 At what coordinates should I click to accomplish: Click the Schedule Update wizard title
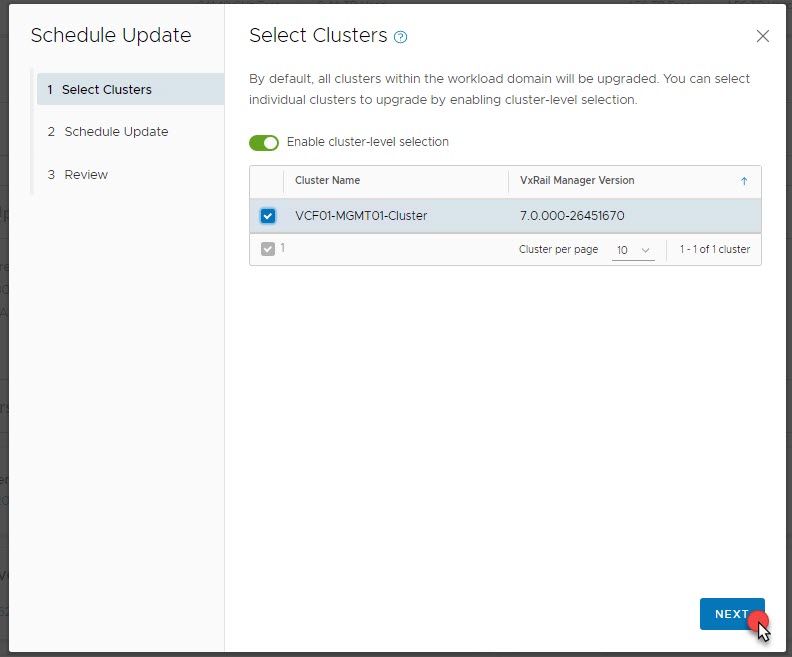coord(110,36)
